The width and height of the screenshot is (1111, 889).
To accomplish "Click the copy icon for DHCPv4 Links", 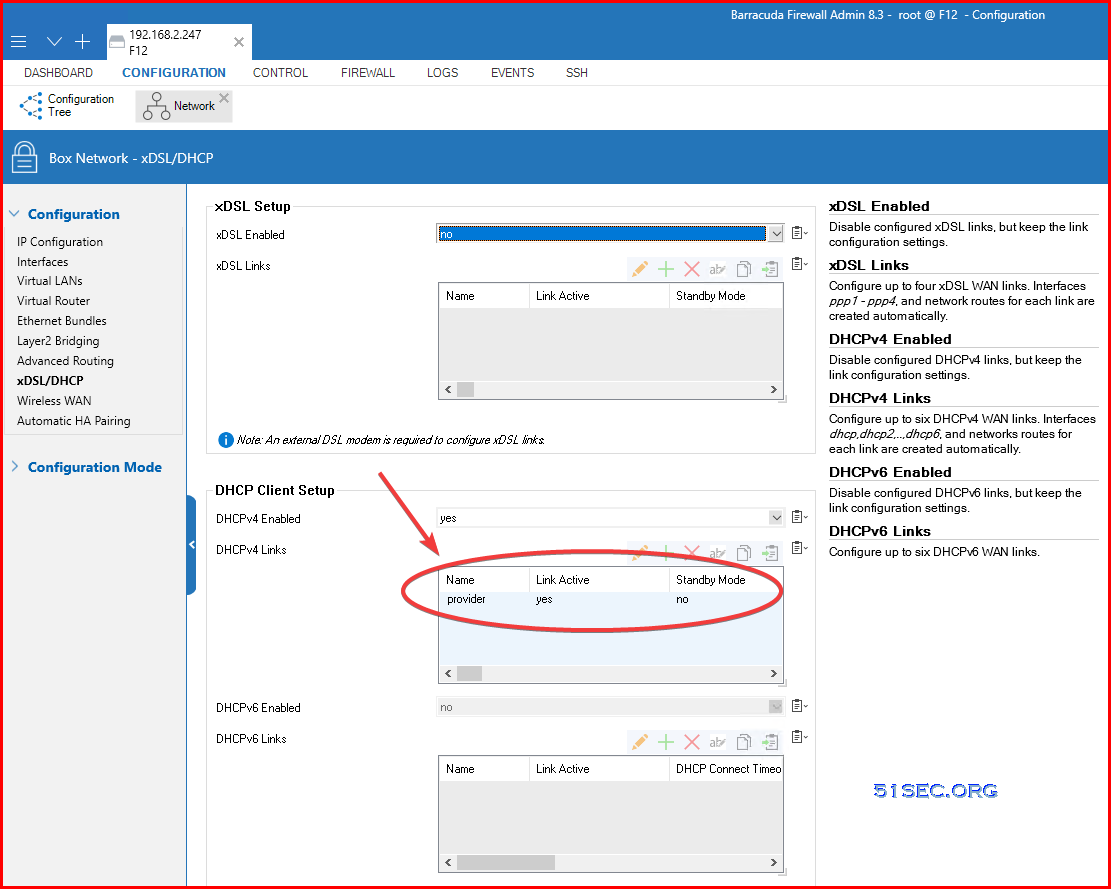I will (743, 553).
